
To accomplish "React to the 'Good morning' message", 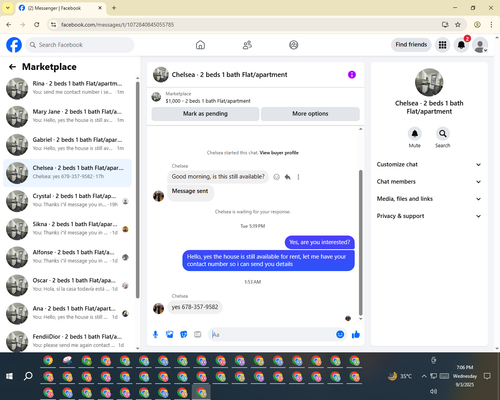I will (276, 177).
